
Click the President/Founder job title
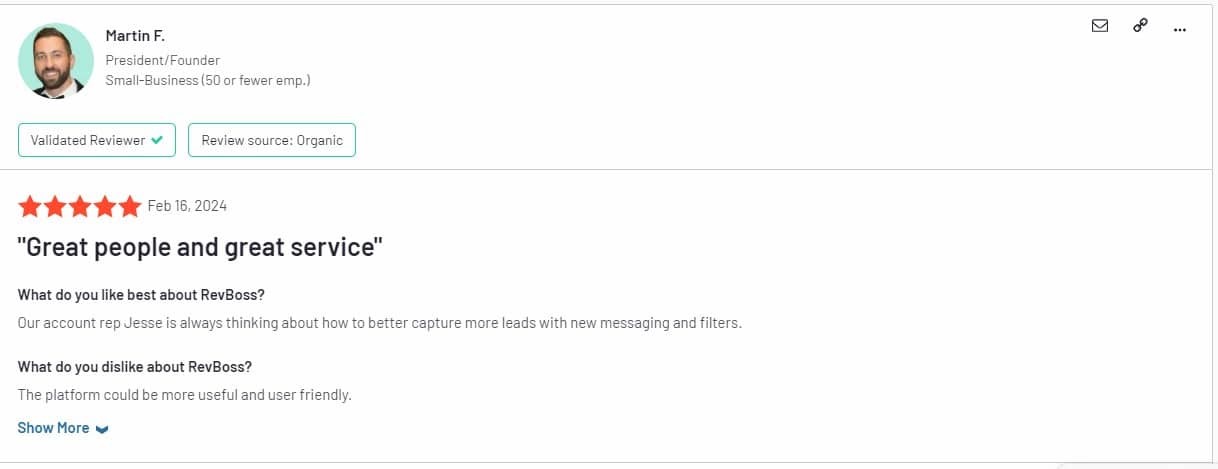(x=163, y=60)
